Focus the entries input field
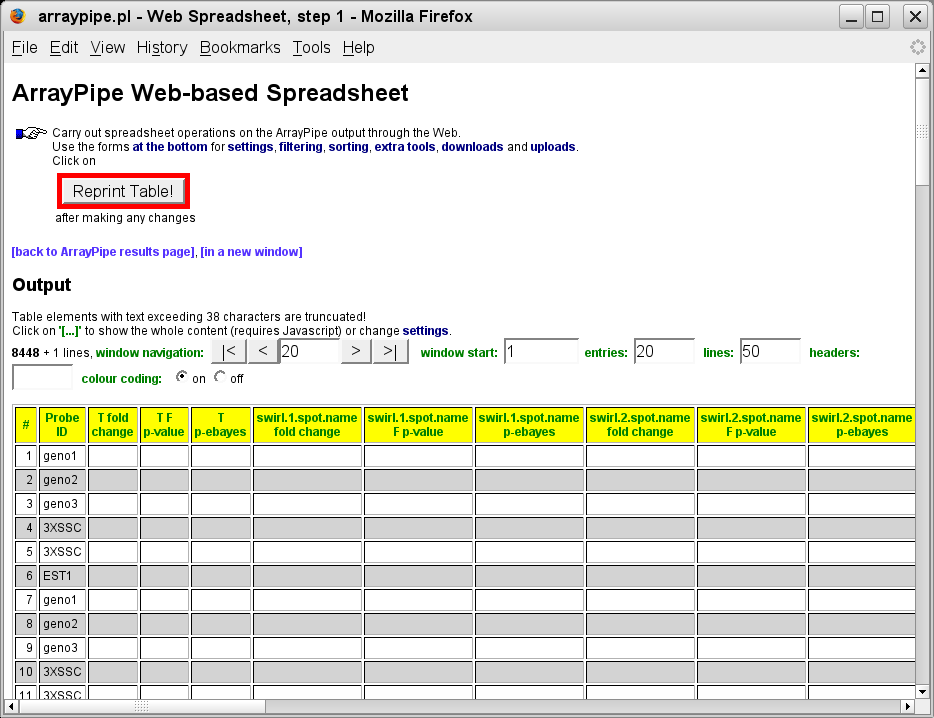The image size is (934, 718). pyautogui.click(x=664, y=352)
